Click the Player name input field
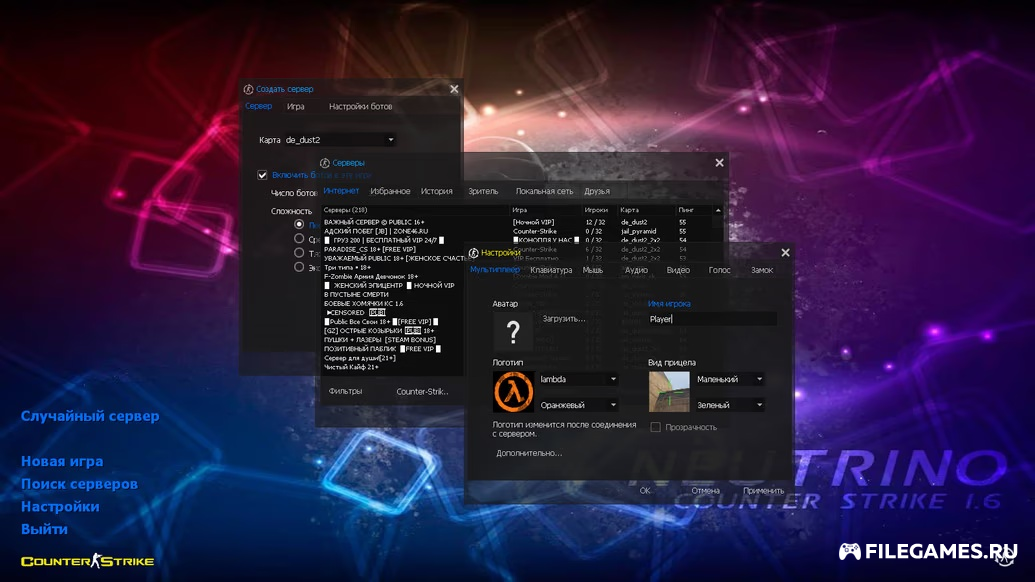 [x=712, y=319]
